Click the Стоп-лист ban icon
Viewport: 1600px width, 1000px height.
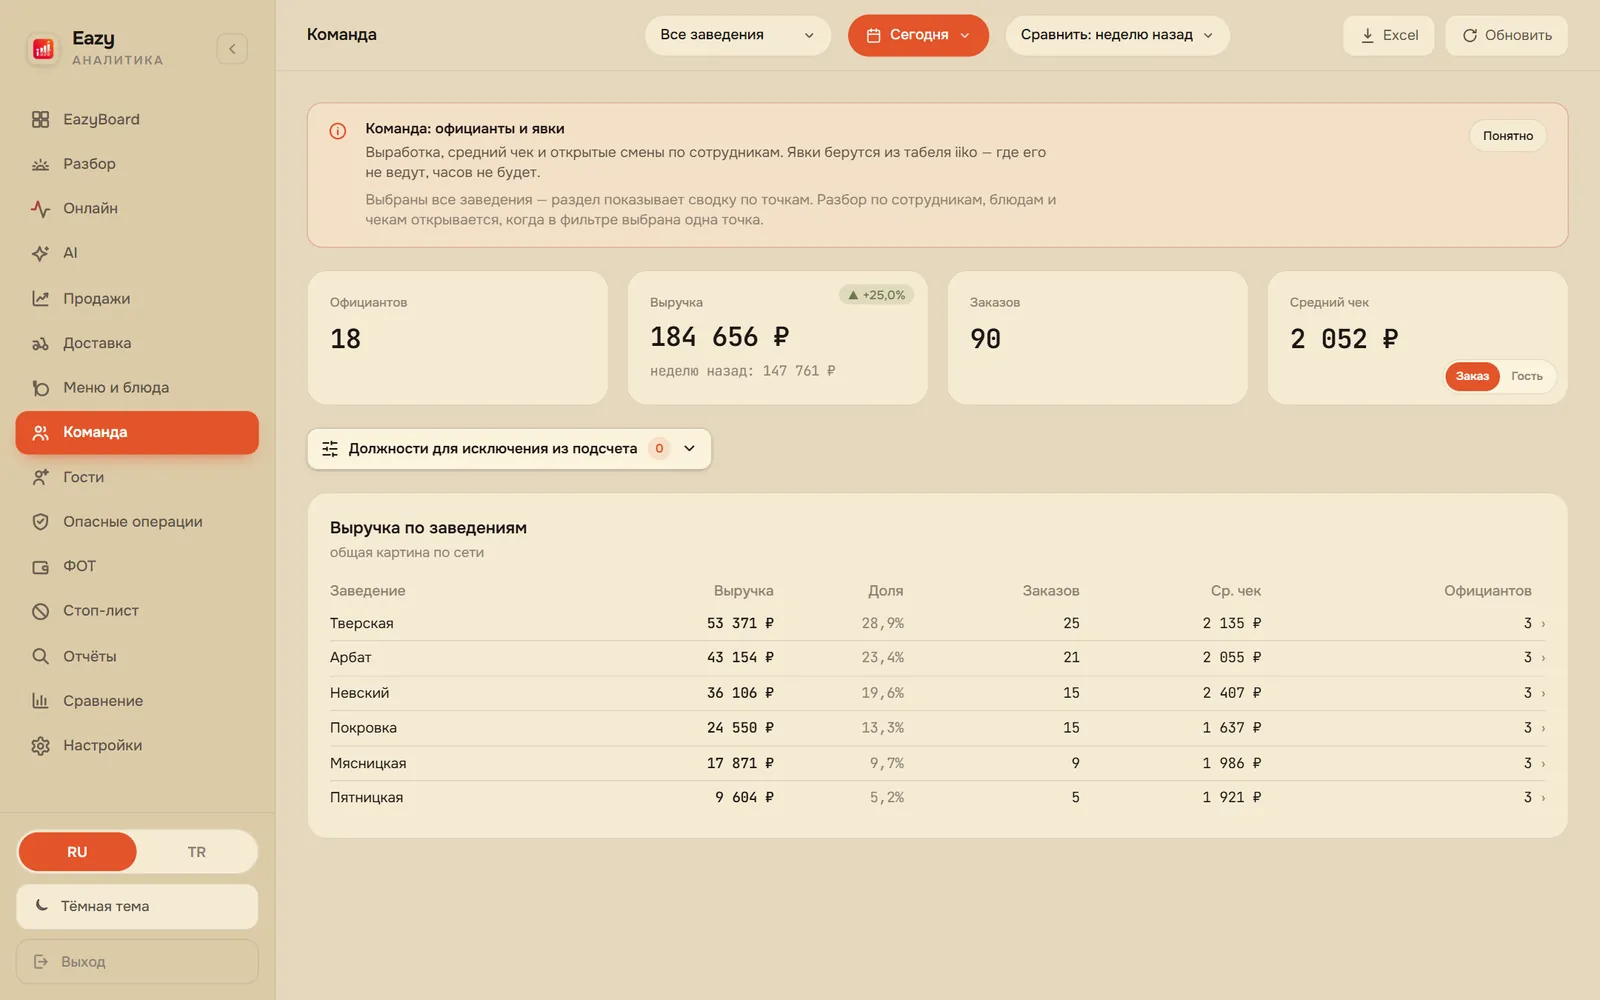tap(40, 611)
